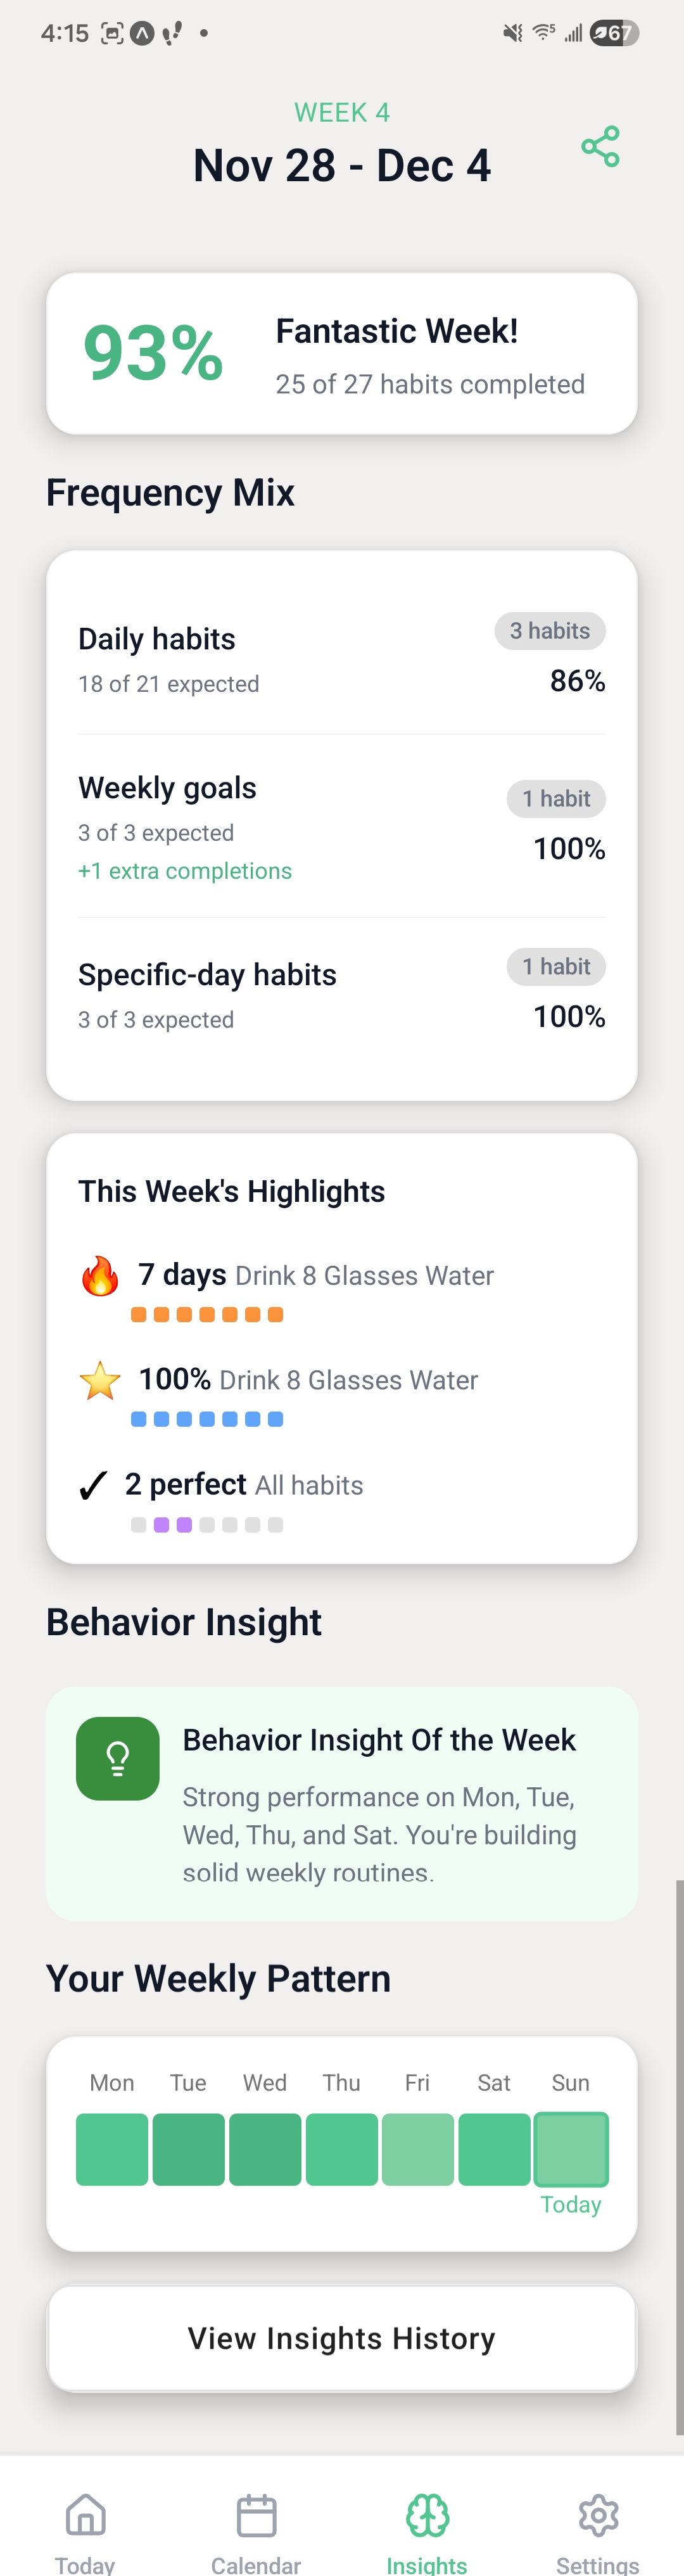Open the +1 extra completions link
The width and height of the screenshot is (684, 2576).
pyautogui.click(x=185, y=871)
